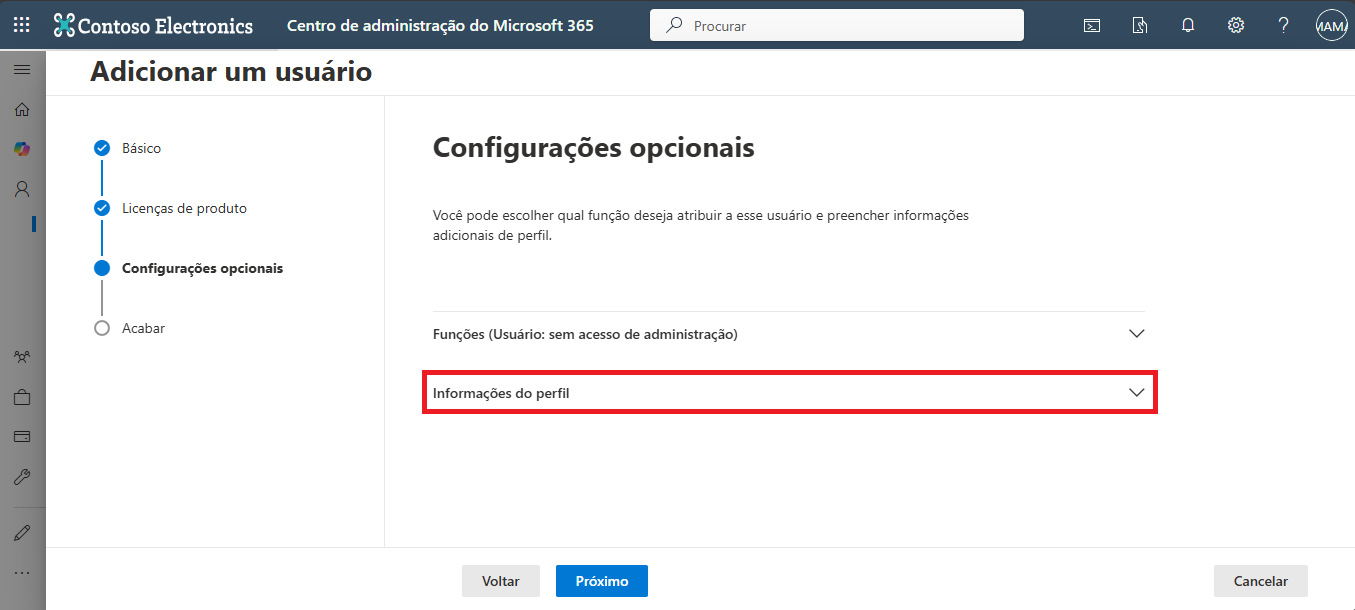Open Copilot from the sidebar
Viewport: 1355px width, 610px height.
click(x=22, y=149)
